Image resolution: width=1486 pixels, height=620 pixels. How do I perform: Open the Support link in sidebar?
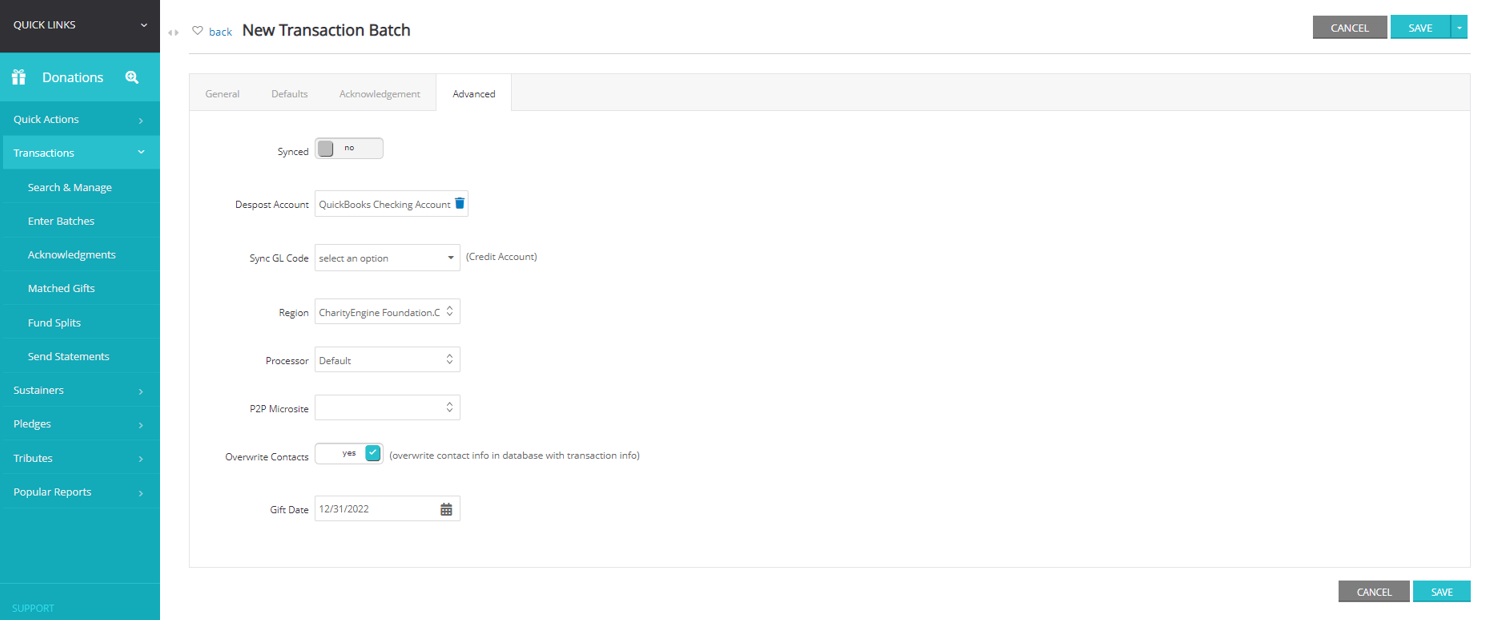click(x=33, y=608)
